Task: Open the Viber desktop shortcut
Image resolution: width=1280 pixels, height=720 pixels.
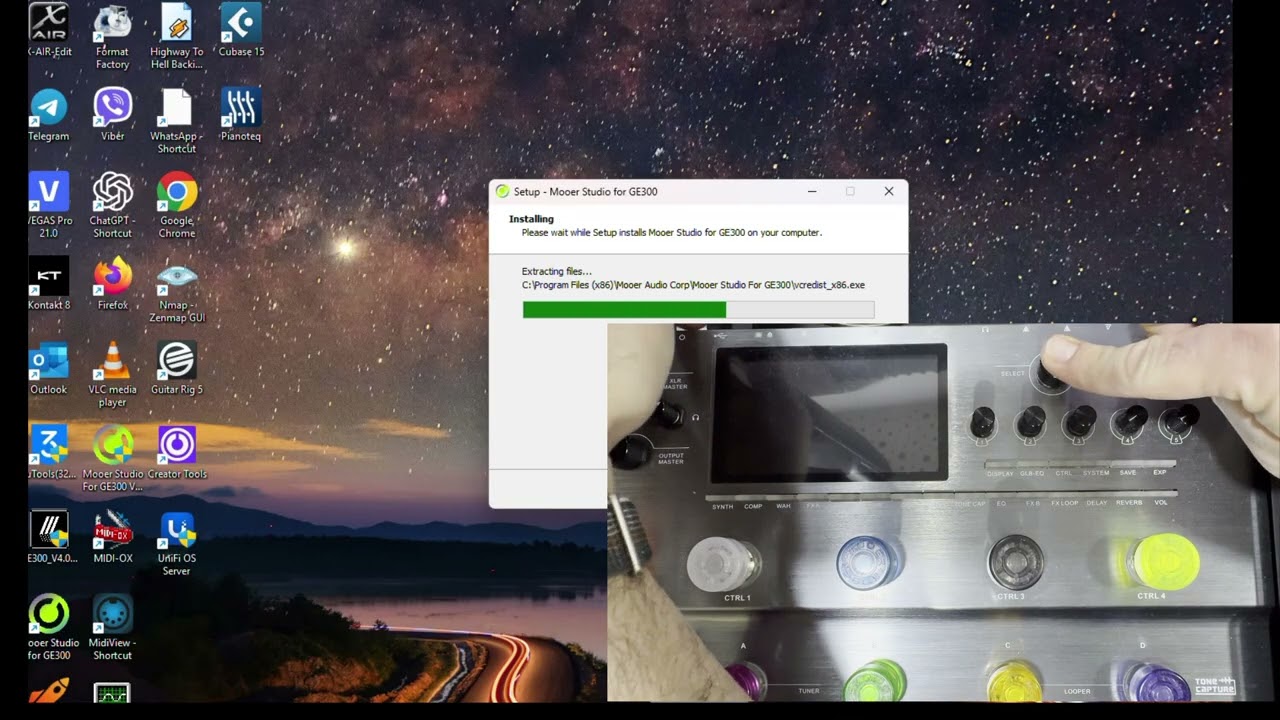Action: pos(112,115)
